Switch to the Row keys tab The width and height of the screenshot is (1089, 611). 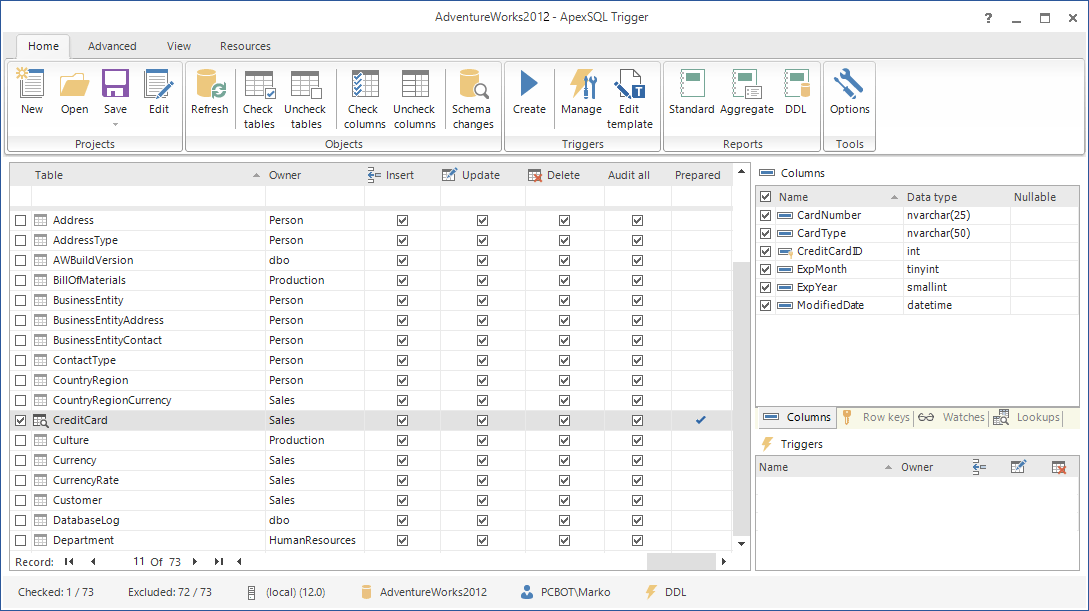click(884, 417)
